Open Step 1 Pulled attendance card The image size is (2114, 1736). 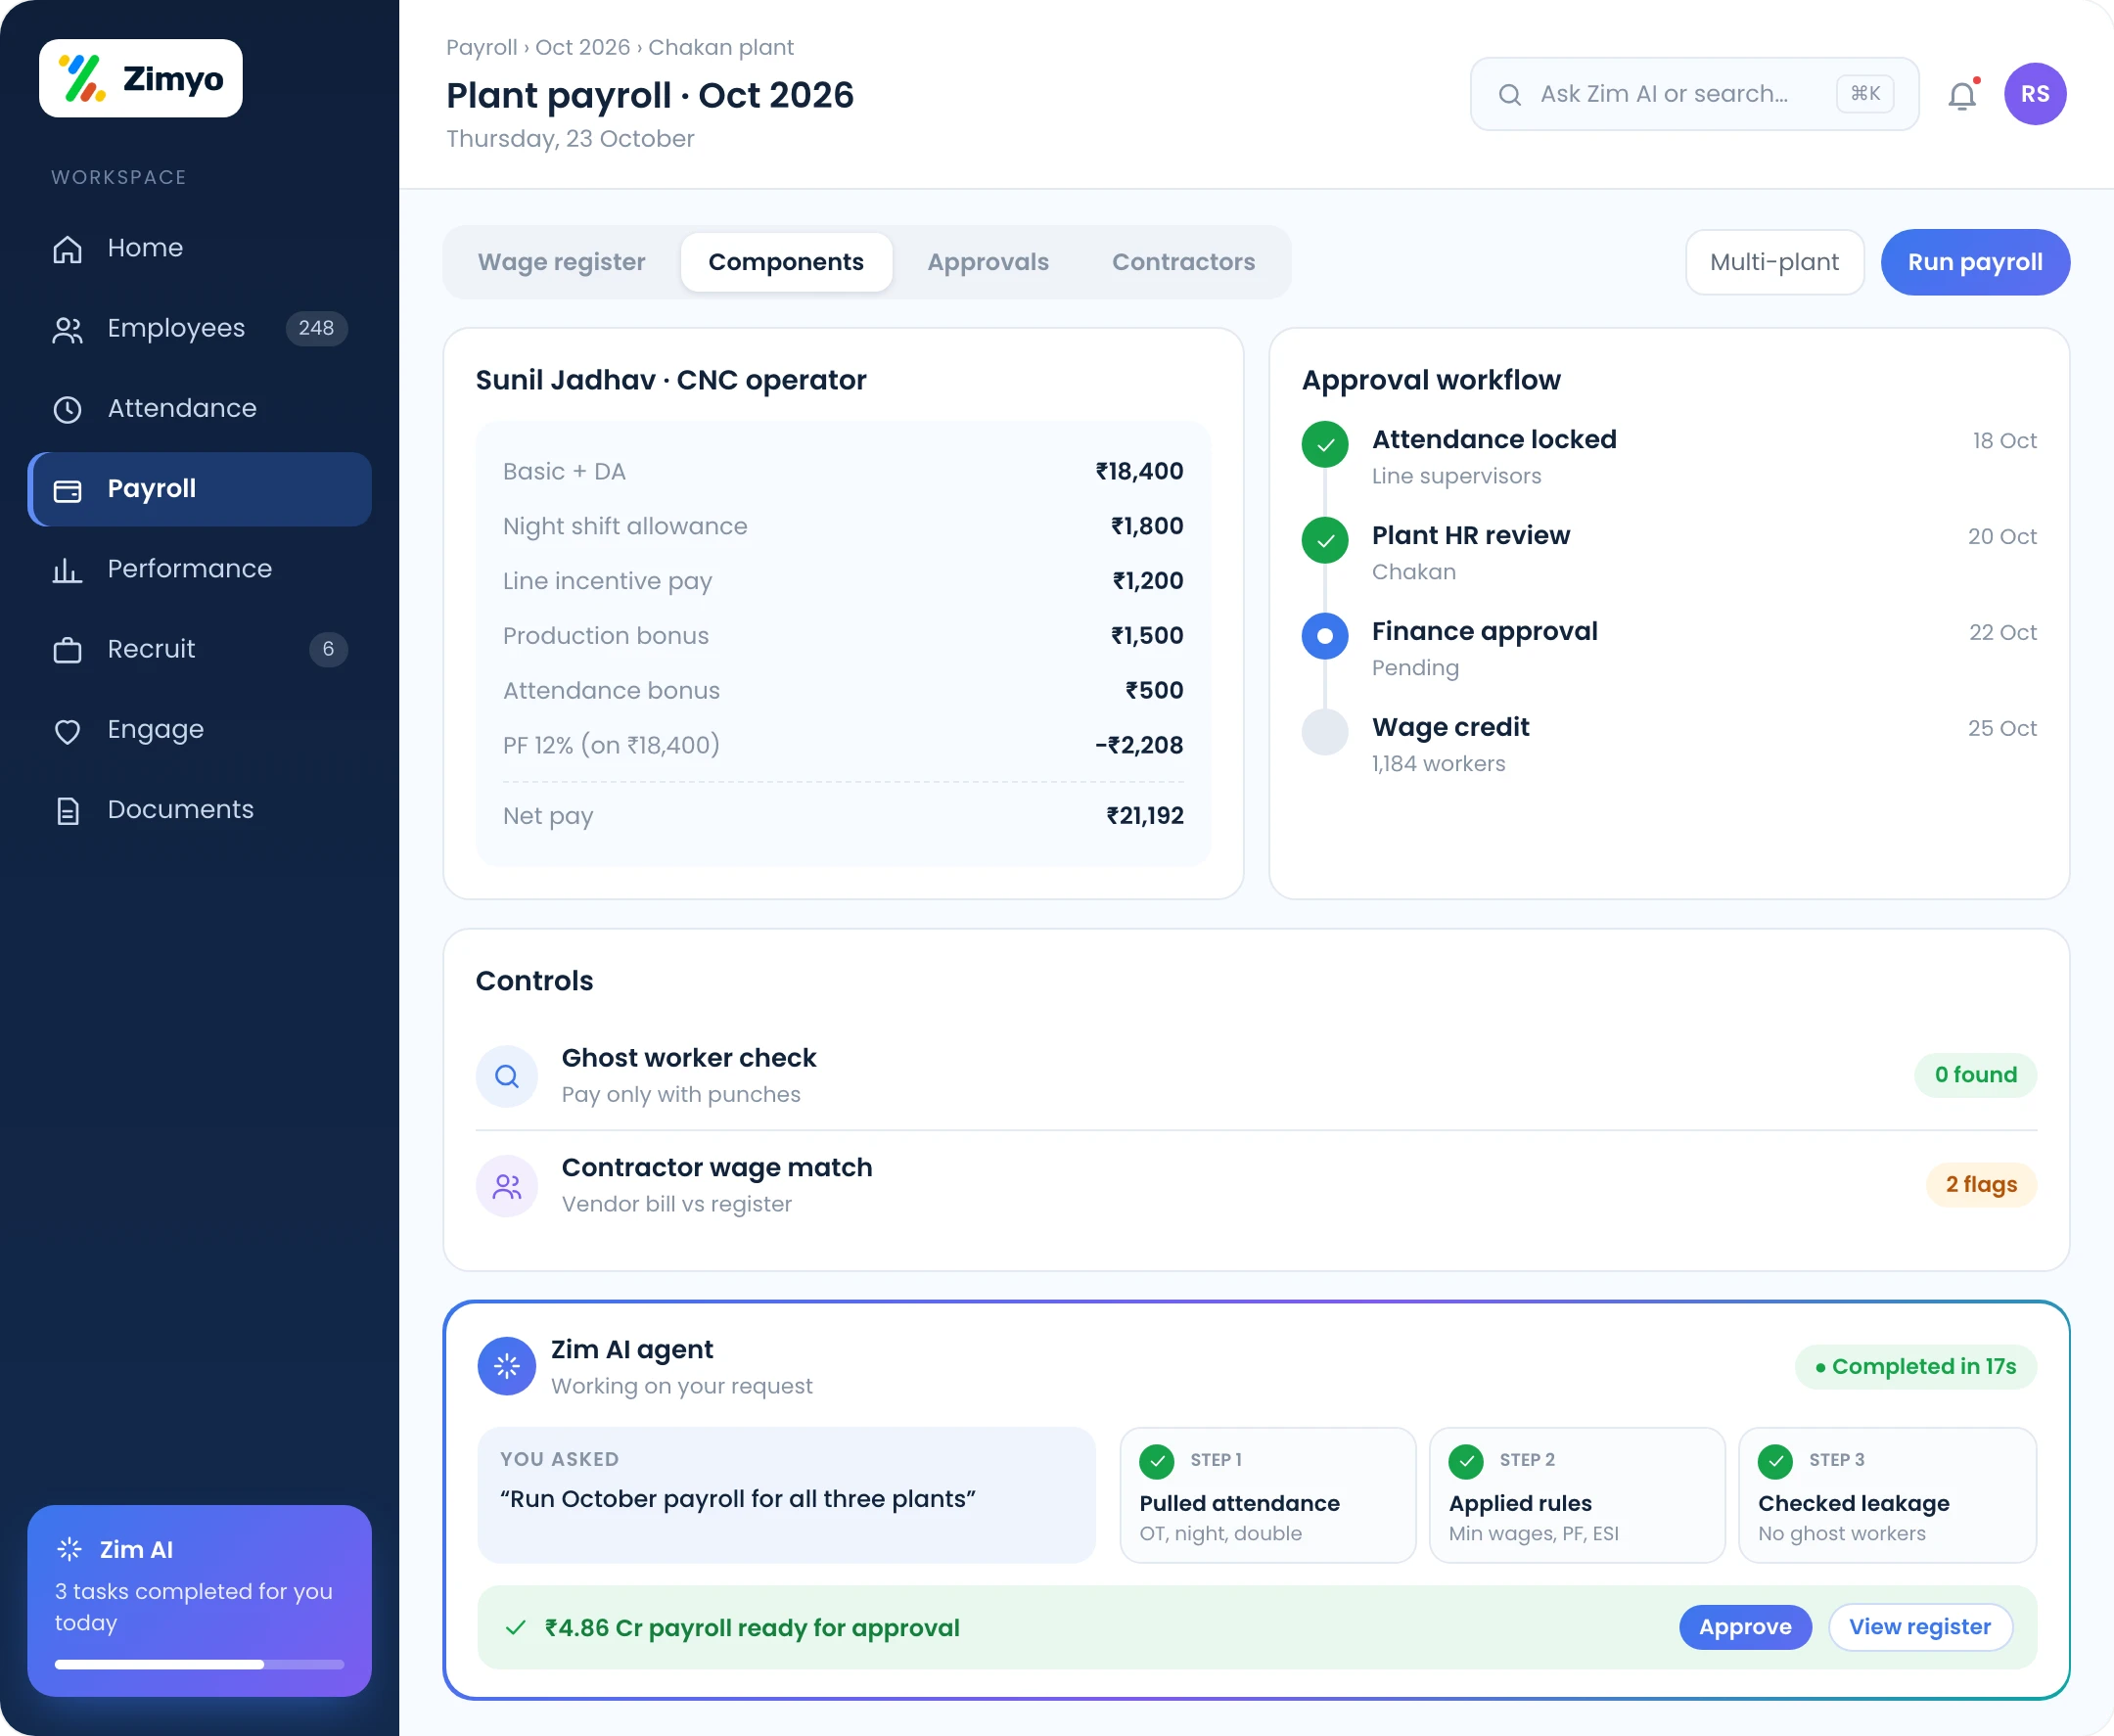click(x=1268, y=1495)
